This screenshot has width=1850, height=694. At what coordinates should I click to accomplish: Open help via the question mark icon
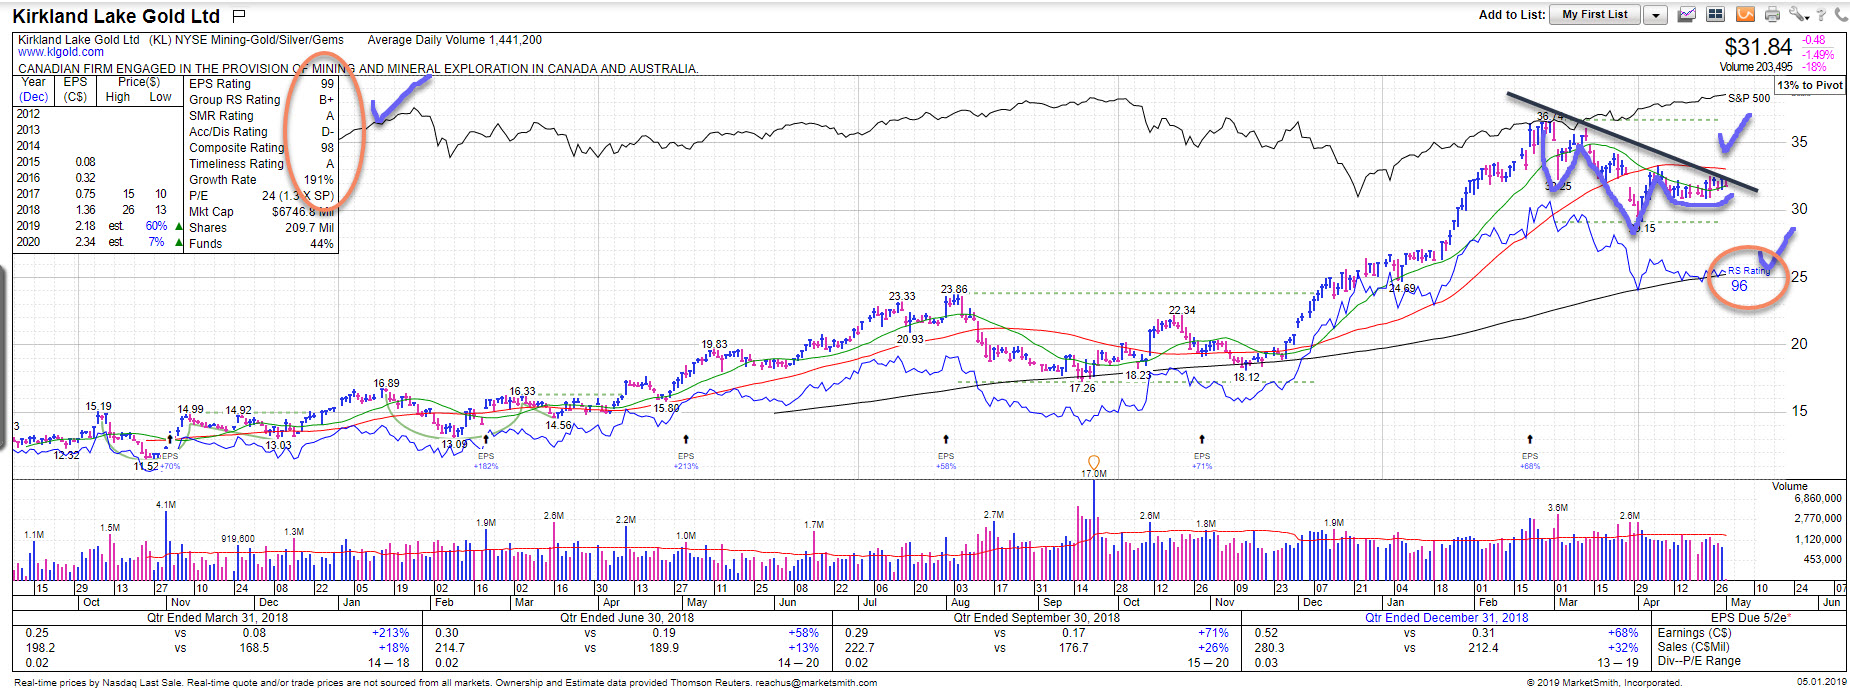[x=1822, y=14]
